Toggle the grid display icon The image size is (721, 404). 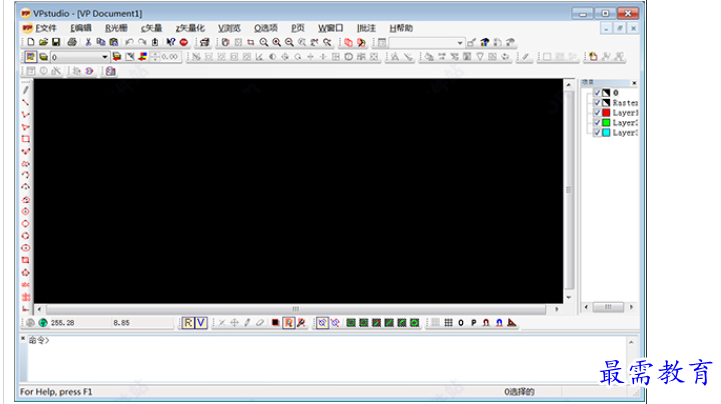448,323
